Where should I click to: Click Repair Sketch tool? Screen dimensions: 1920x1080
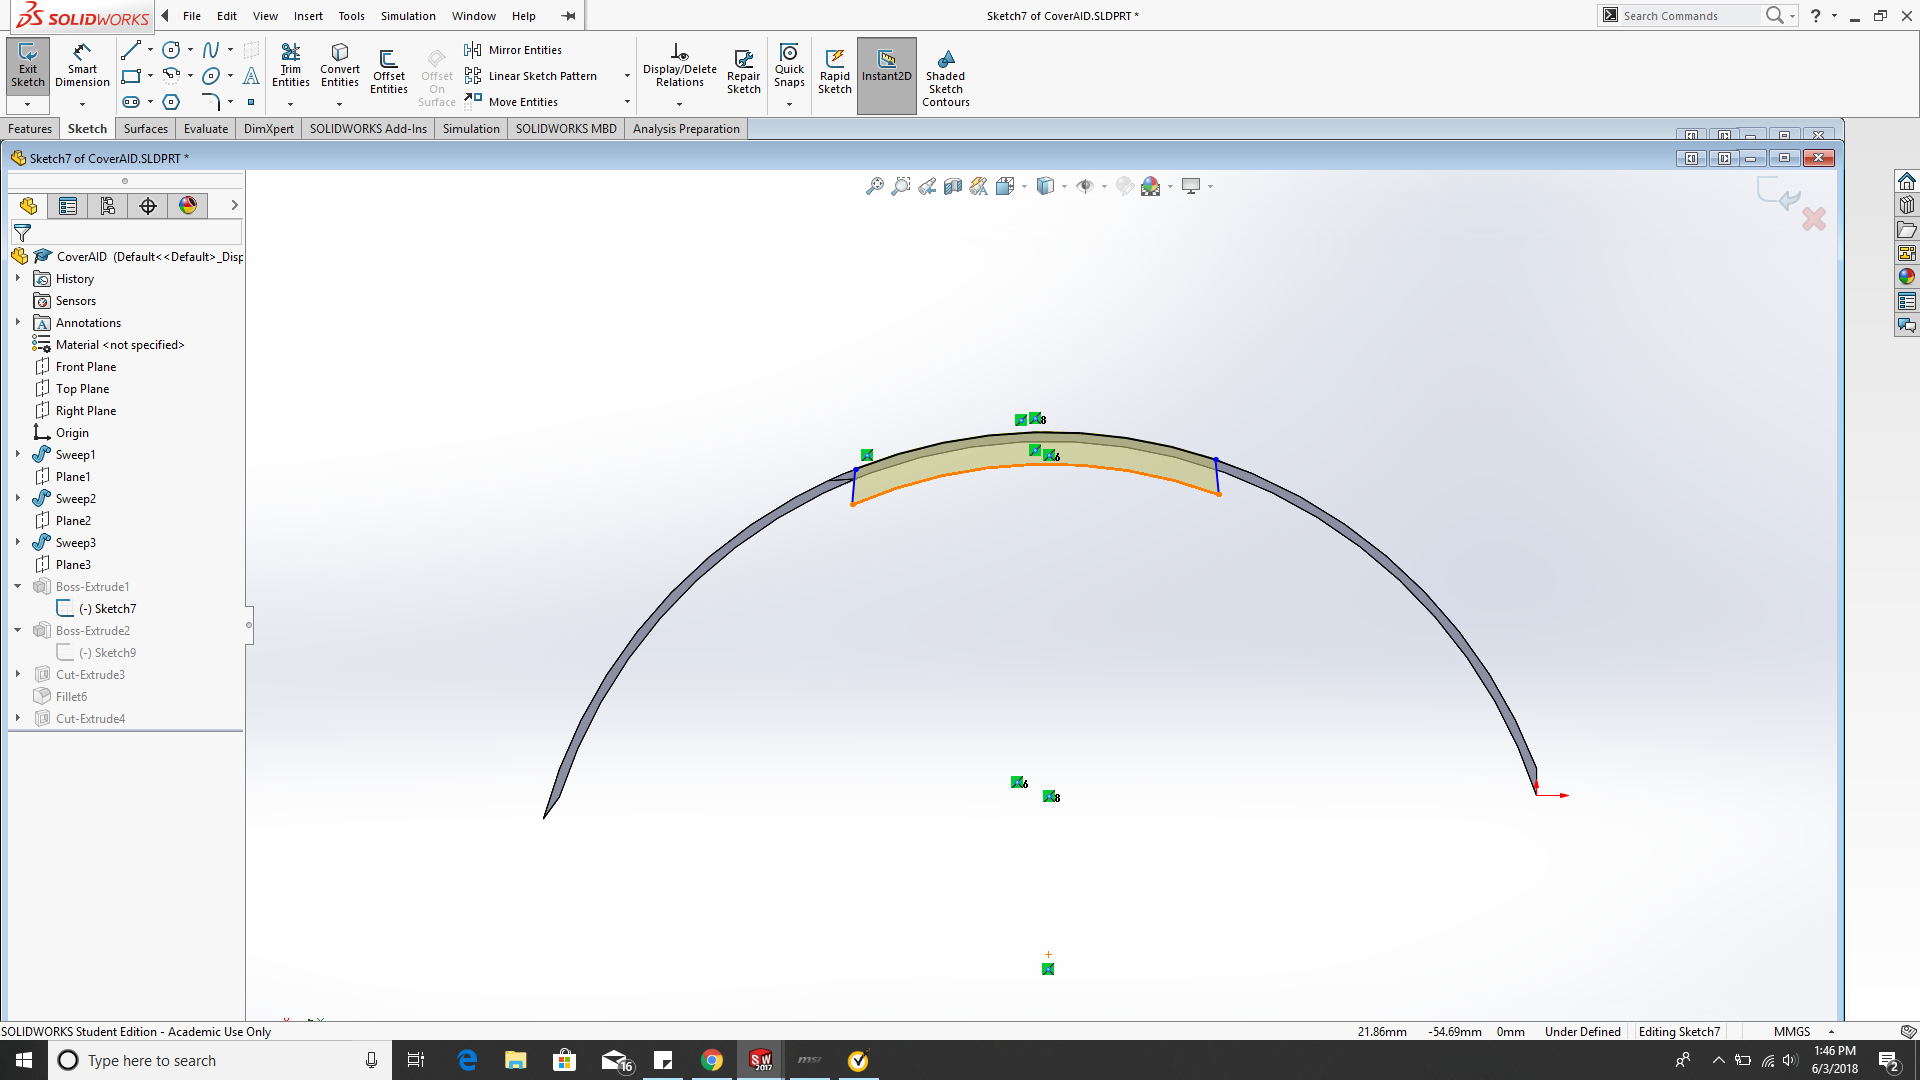click(x=743, y=72)
